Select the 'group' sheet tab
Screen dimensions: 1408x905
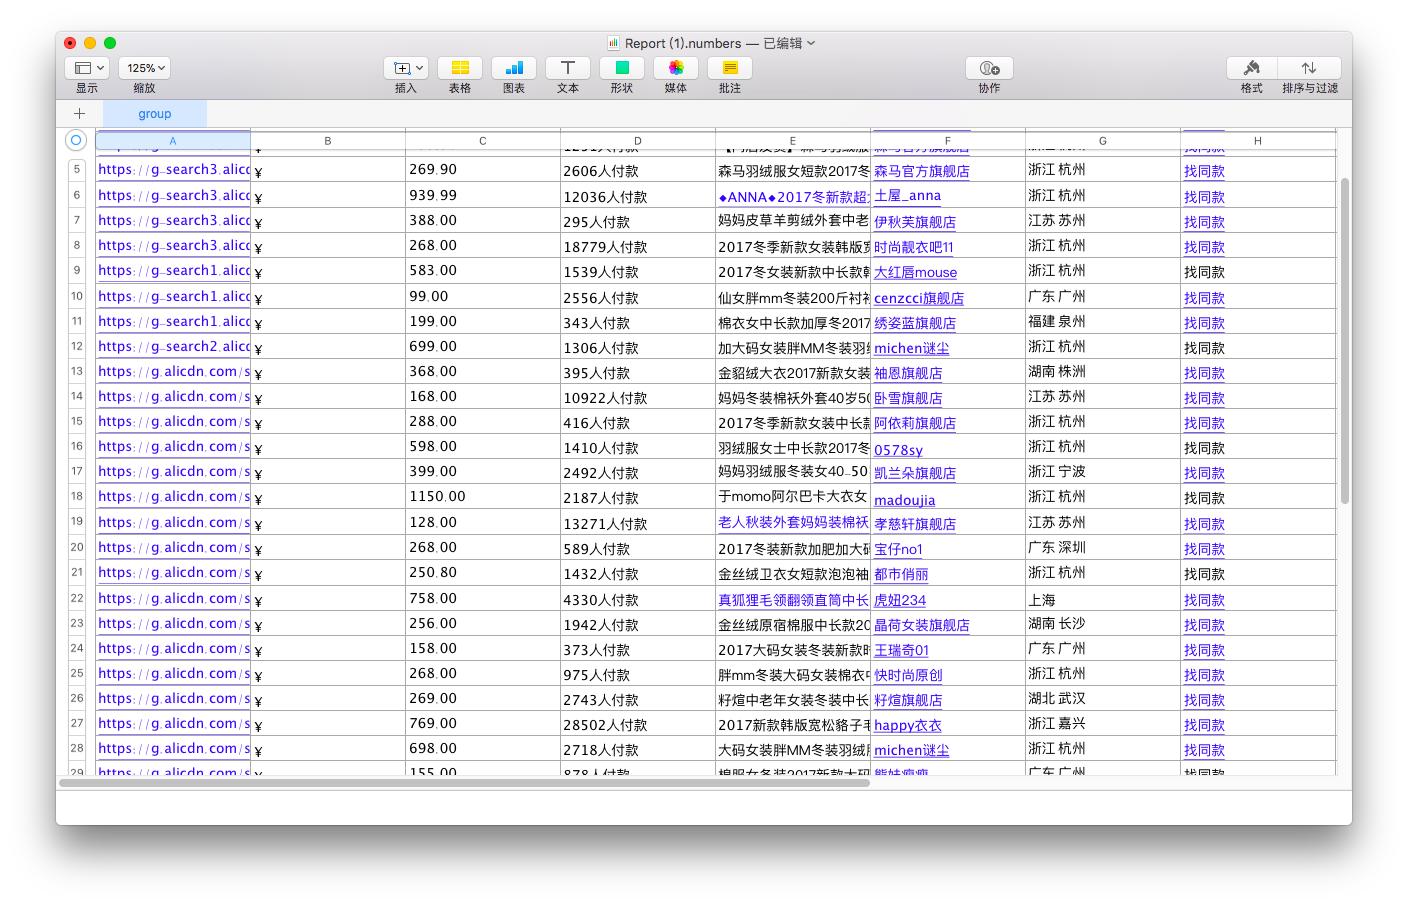(154, 114)
